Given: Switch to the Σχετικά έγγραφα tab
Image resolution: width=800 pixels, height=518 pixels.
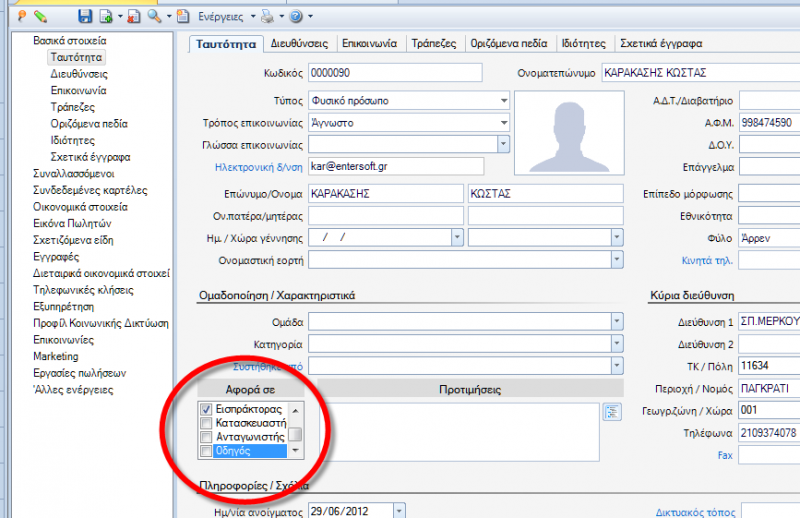Looking at the screenshot, I should [661, 44].
